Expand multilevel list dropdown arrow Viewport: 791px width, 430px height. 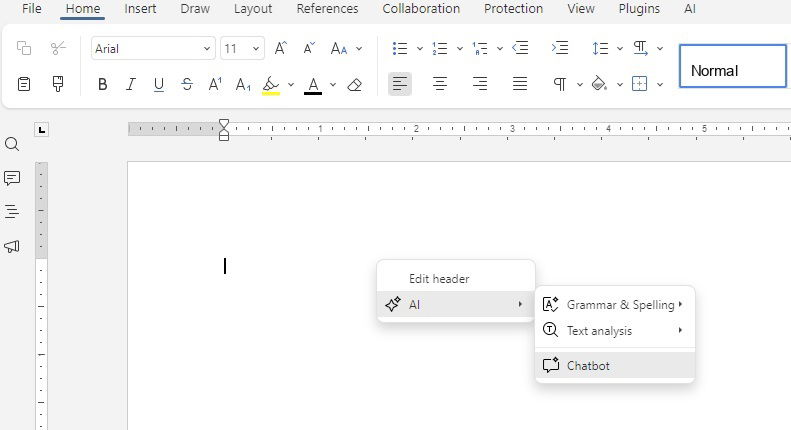pos(499,49)
